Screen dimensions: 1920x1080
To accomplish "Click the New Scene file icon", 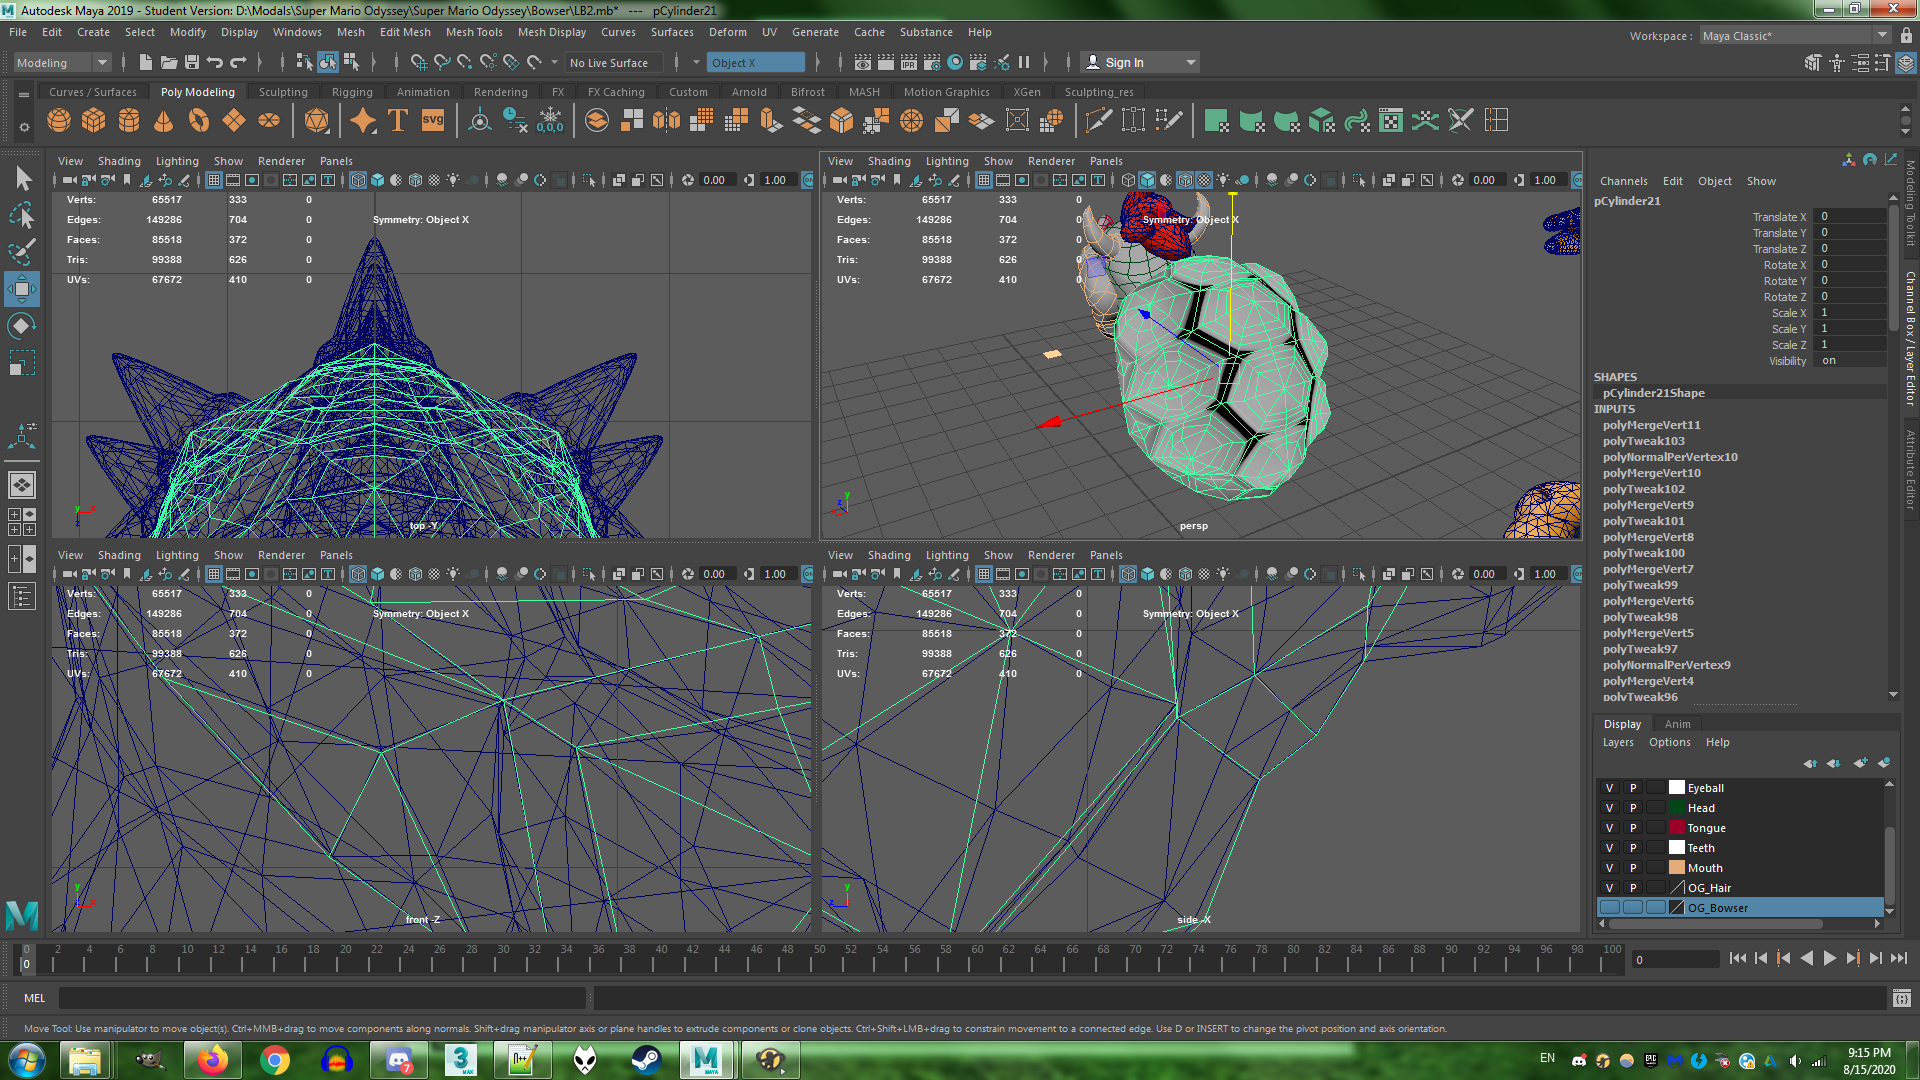I will 146,63.
